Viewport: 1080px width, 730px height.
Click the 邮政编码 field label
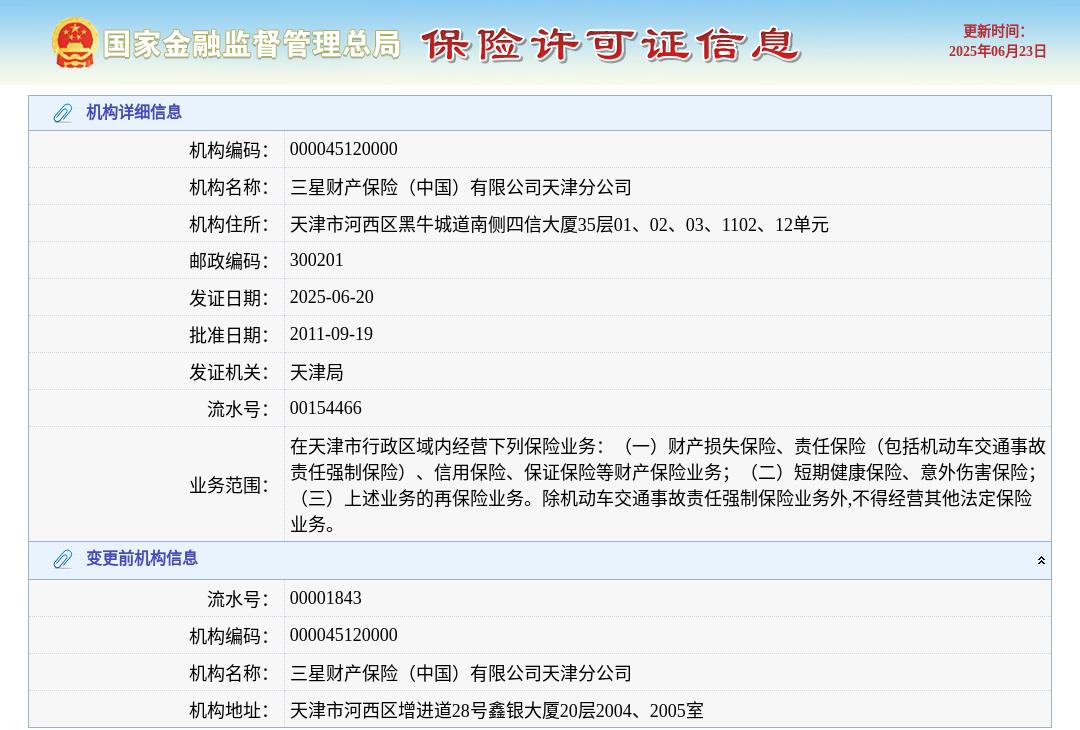[229, 261]
